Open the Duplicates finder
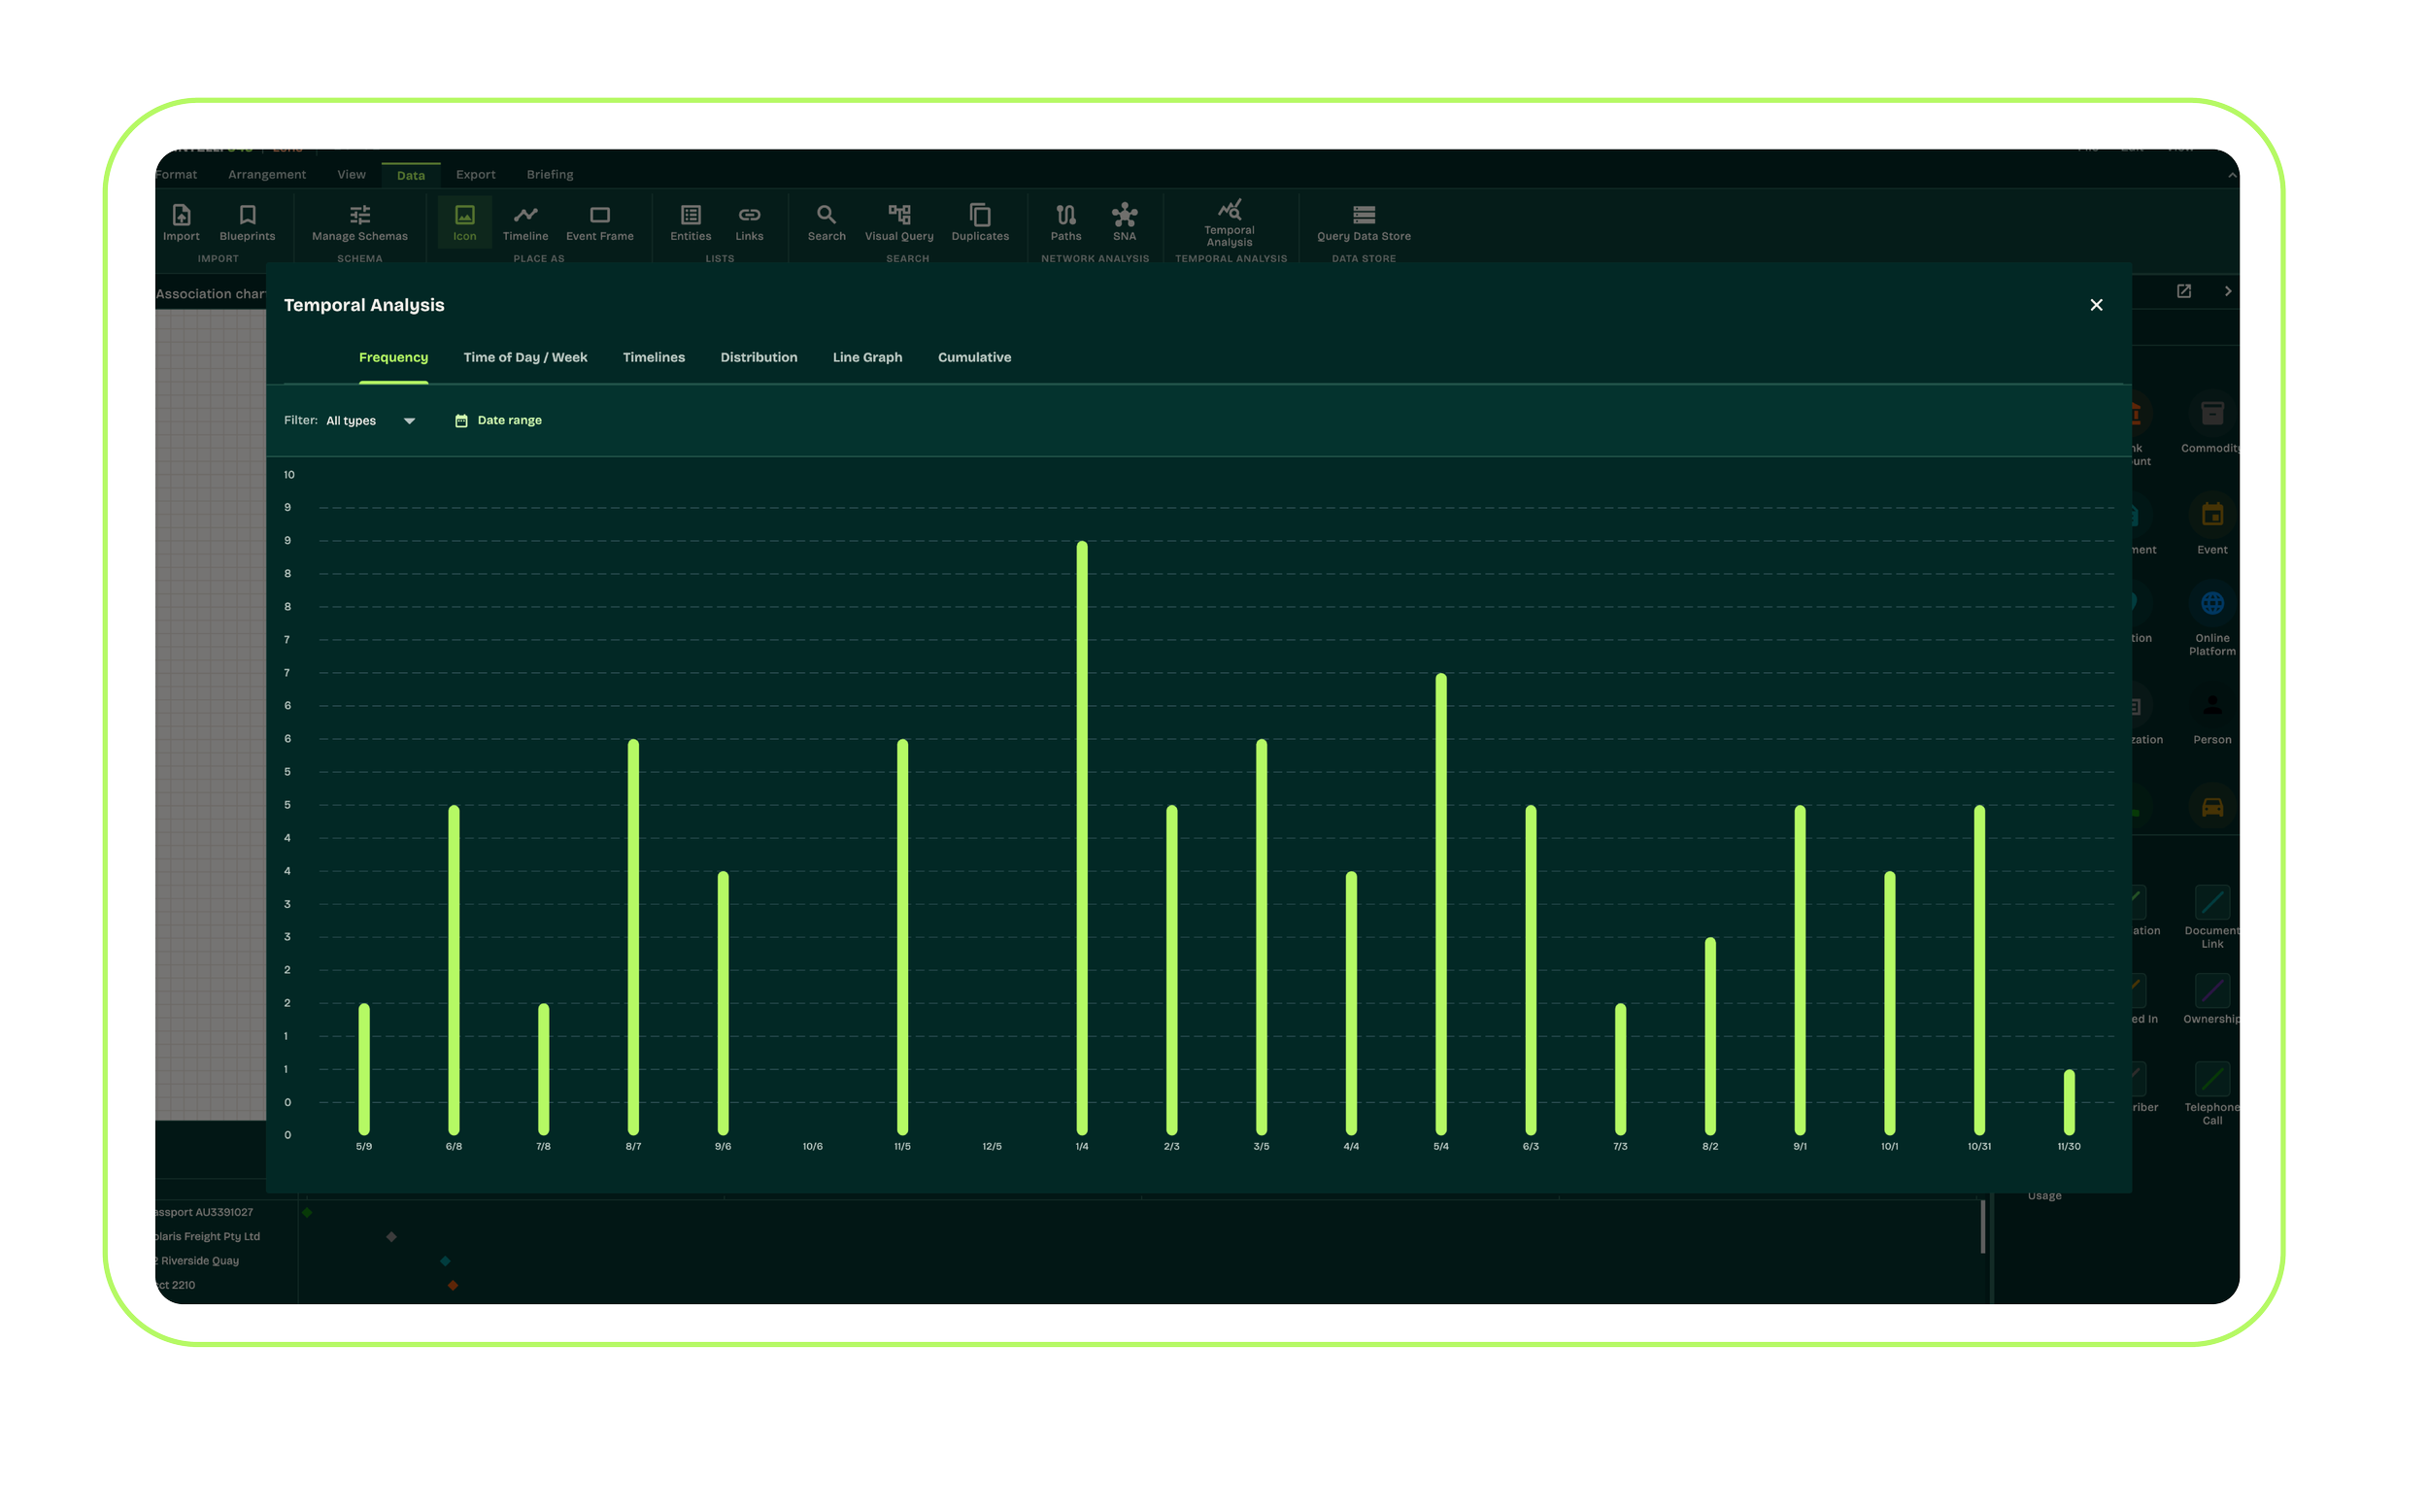 (980, 222)
